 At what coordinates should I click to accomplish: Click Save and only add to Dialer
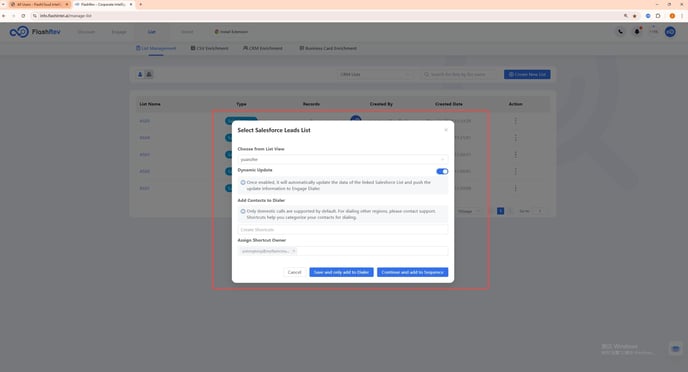tap(341, 272)
